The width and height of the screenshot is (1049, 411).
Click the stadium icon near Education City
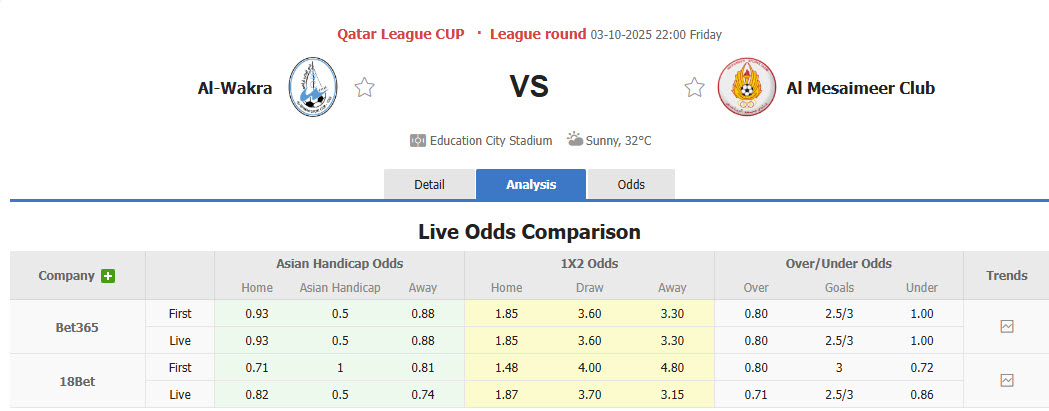point(418,141)
